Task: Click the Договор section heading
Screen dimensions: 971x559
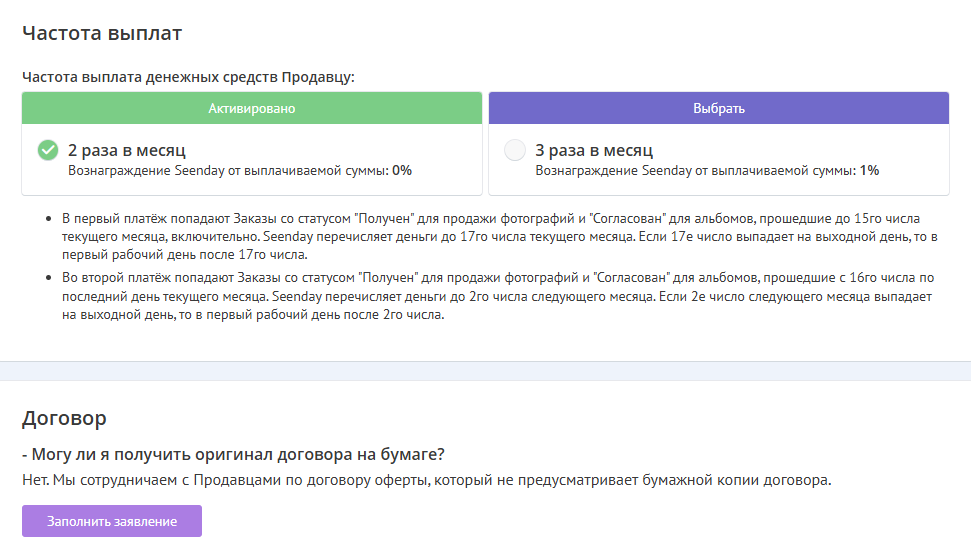Action: click(64, 418)
